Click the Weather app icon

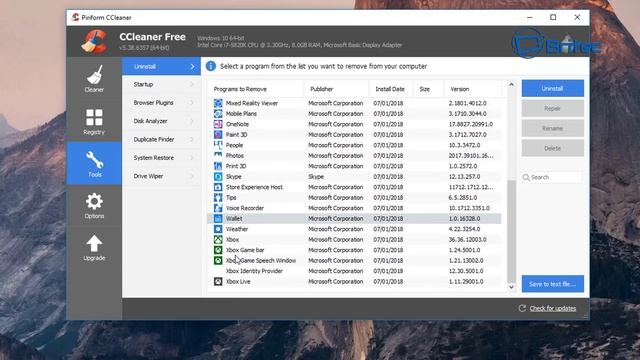[x=218, y=229]
